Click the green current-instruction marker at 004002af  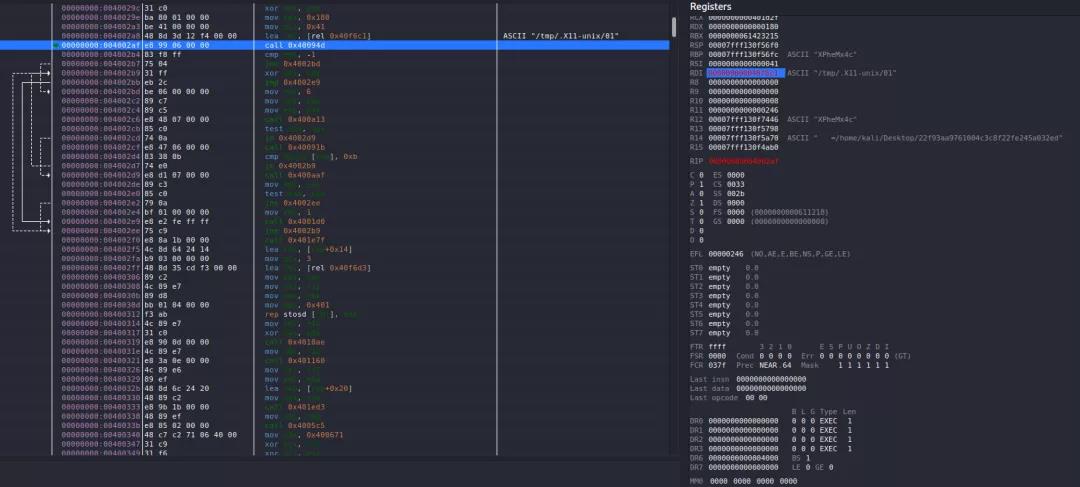pos(54,46)
